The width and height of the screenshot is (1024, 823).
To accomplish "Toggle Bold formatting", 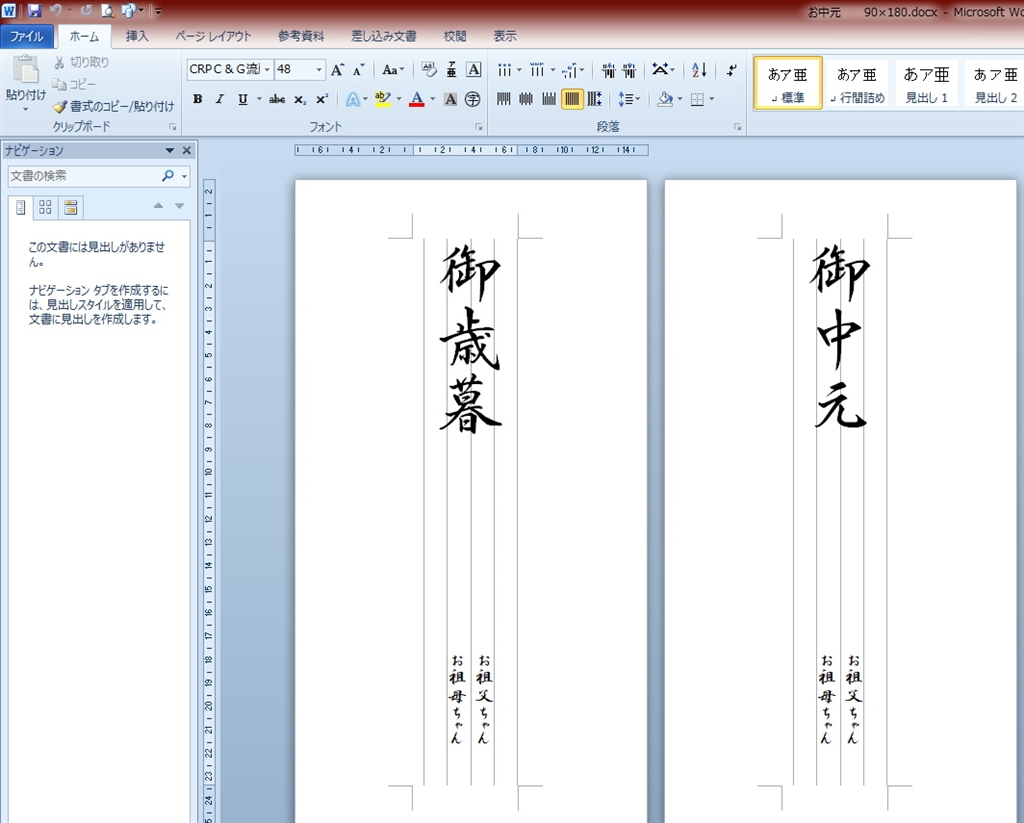I will (197, 99).
